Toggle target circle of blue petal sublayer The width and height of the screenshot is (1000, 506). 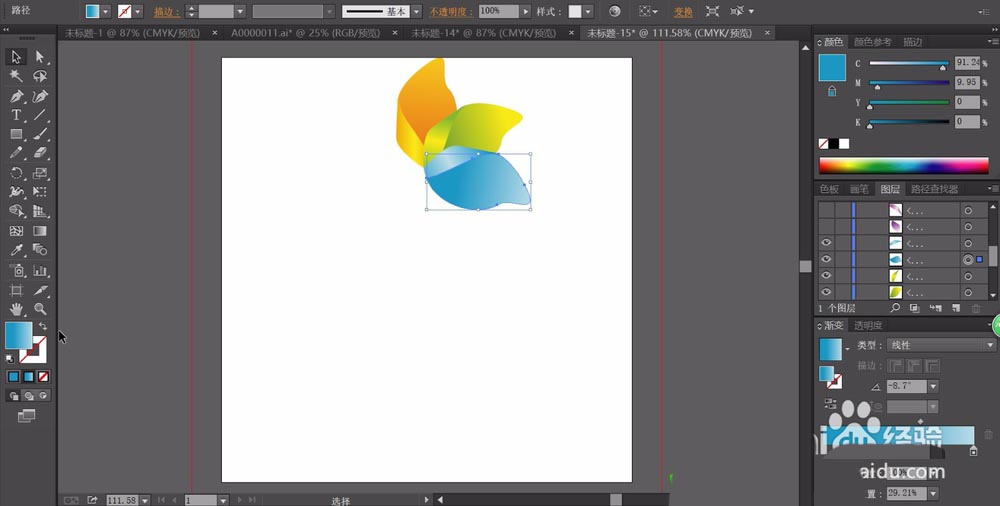(x=968, y=259)
